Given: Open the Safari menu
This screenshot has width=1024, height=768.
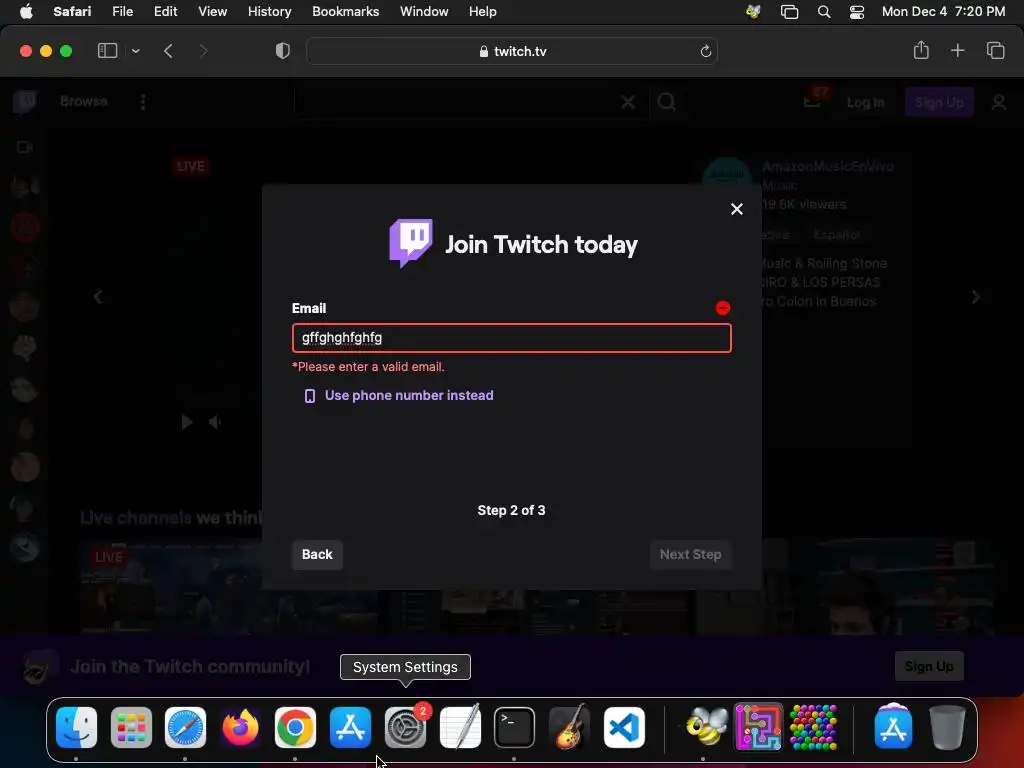Looking at the screenshot, I should 72,12.
